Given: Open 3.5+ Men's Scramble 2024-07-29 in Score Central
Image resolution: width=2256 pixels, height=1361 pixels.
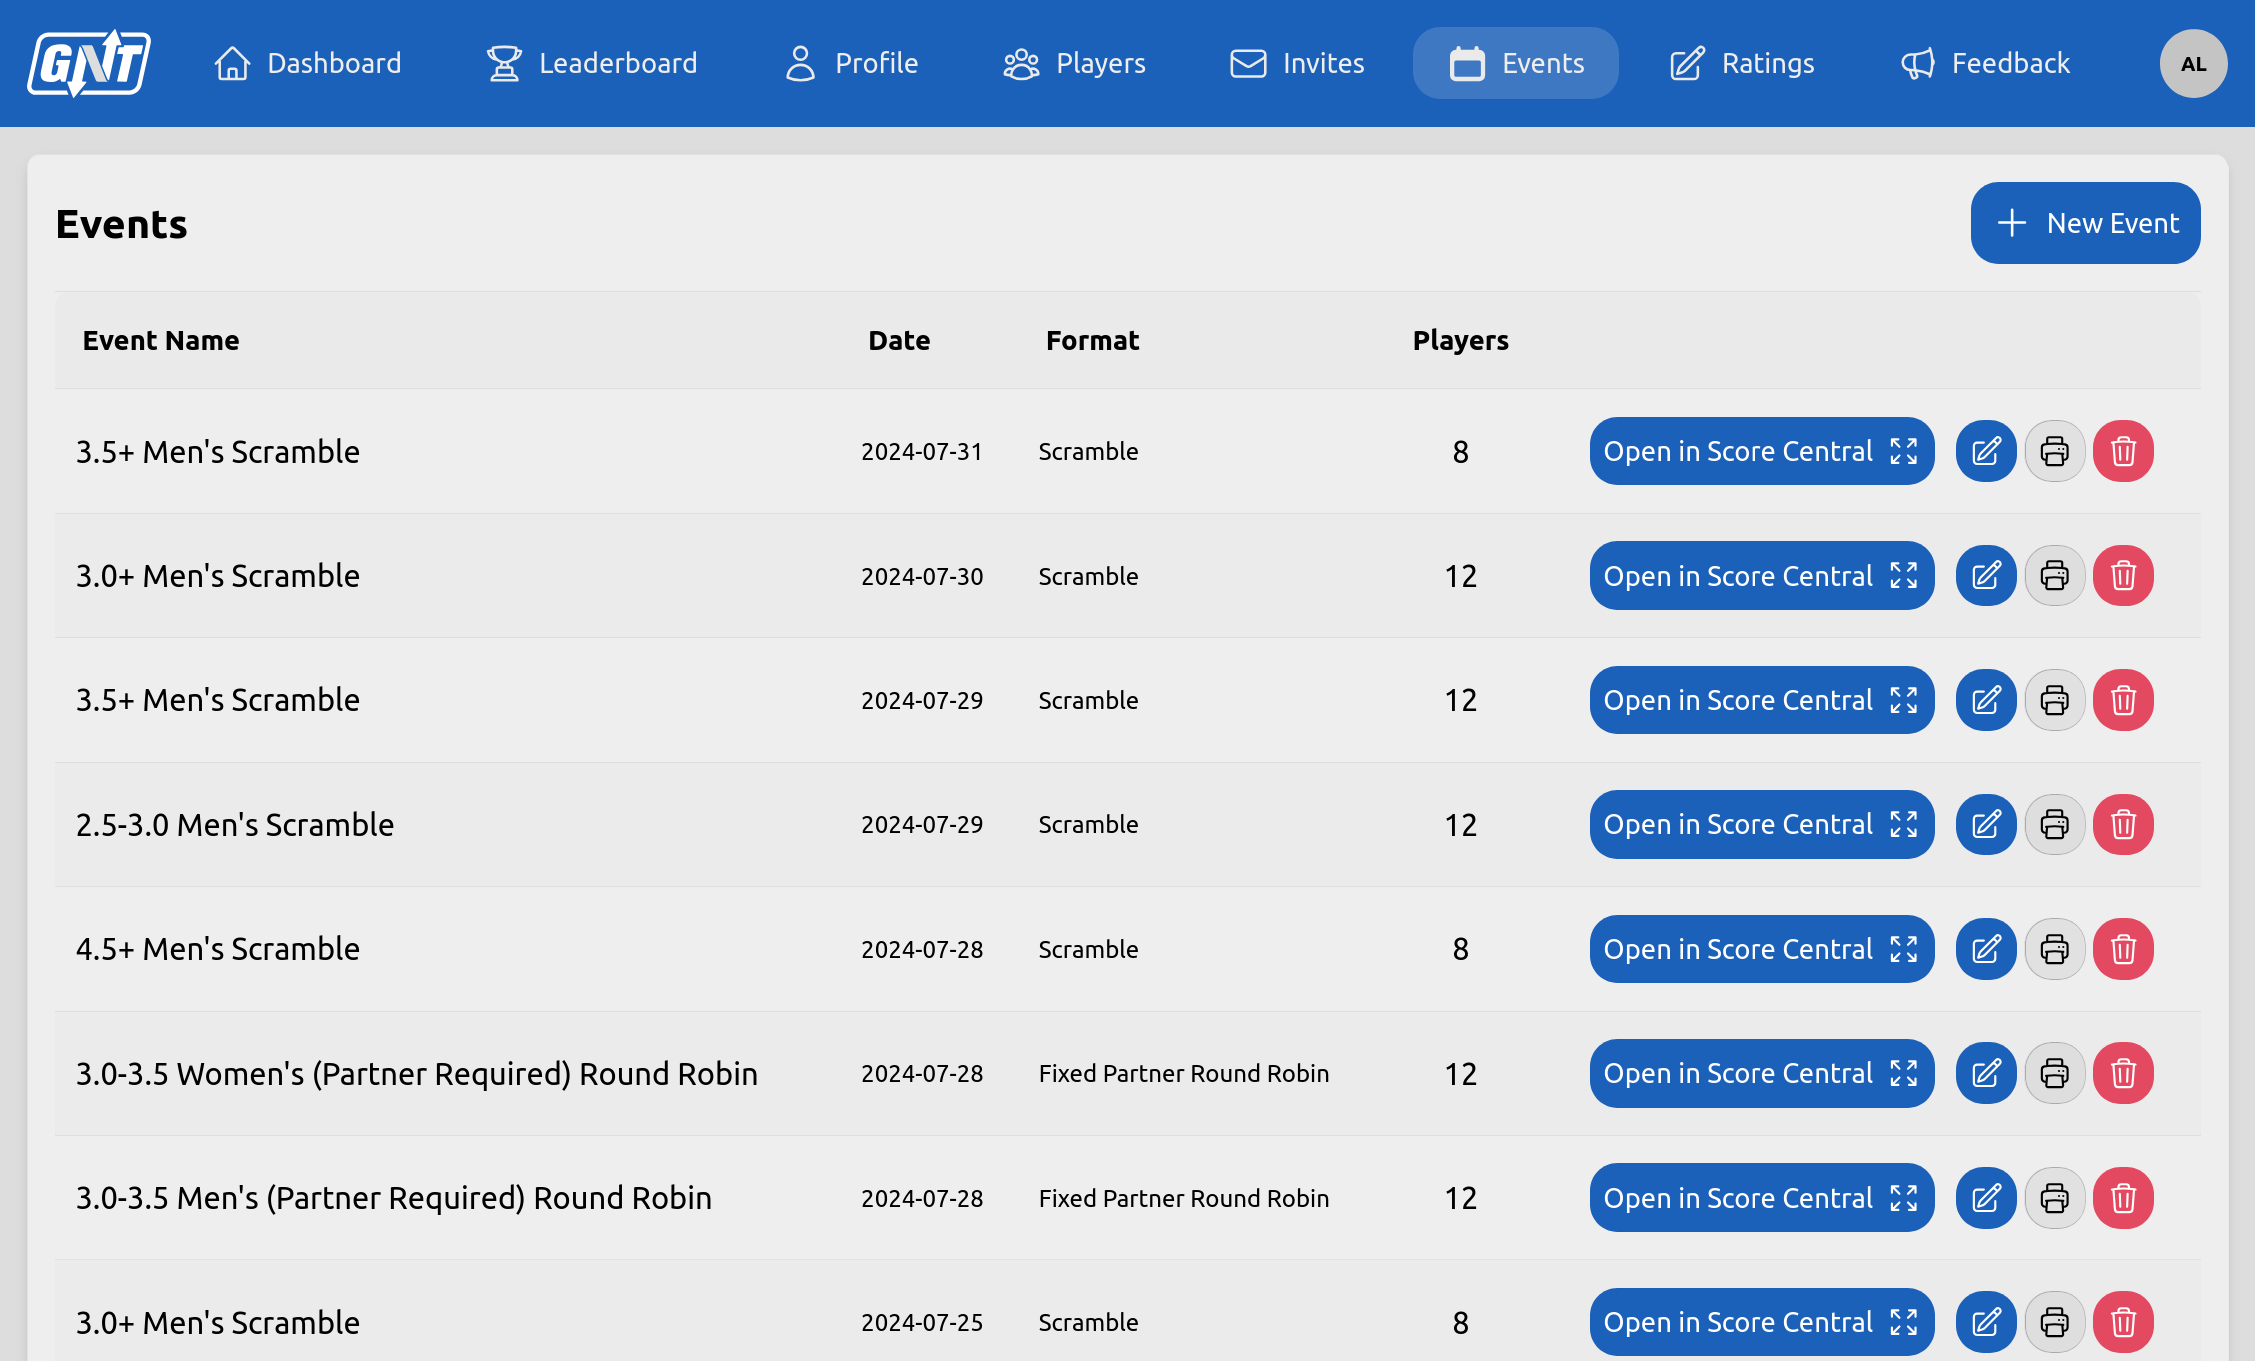Looking at the screenshot, I should [1762, 700].
